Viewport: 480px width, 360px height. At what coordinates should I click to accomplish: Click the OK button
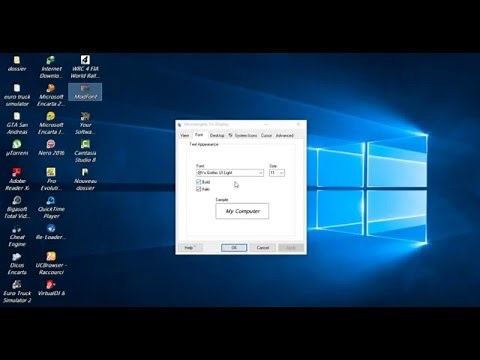click(x=234, y=248)
